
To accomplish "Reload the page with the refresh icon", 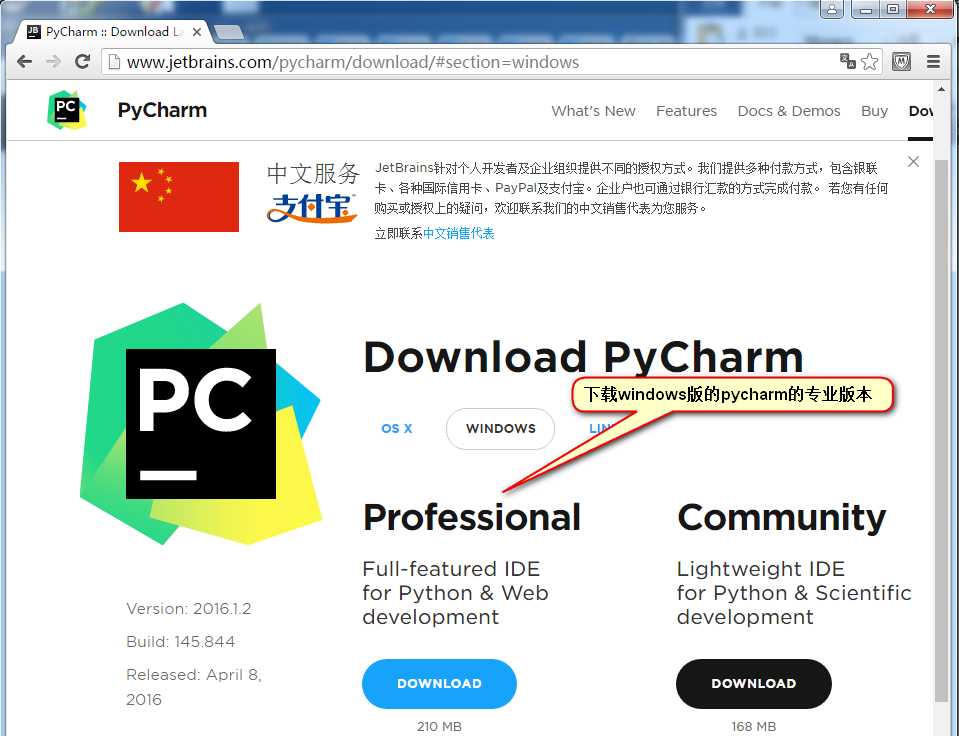I will [x=83, y=61].
